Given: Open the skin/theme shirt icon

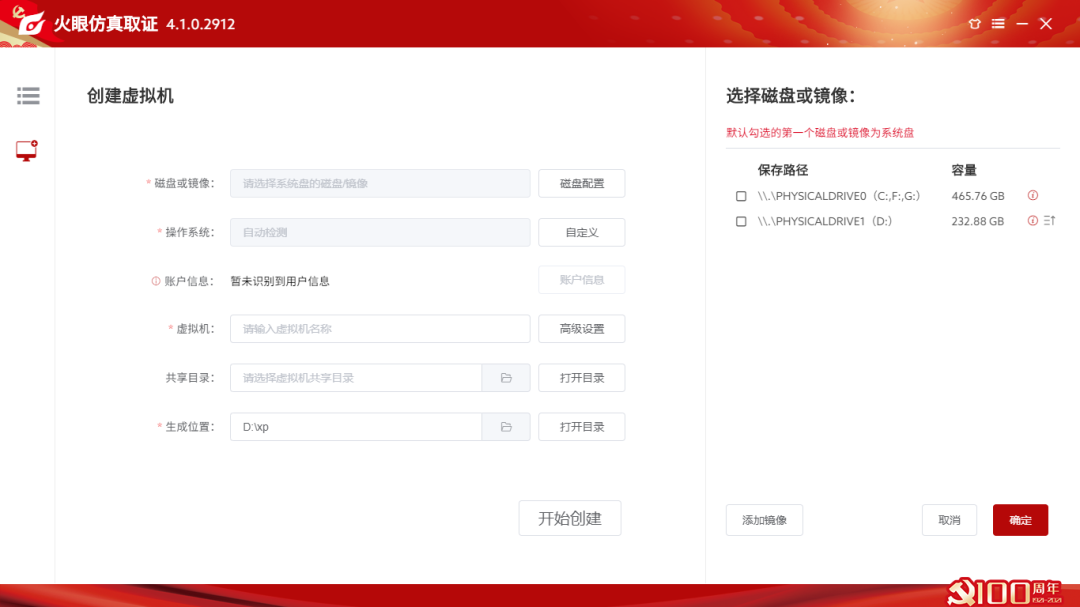Looking at the screenshot, I should (x=974, y=23).
